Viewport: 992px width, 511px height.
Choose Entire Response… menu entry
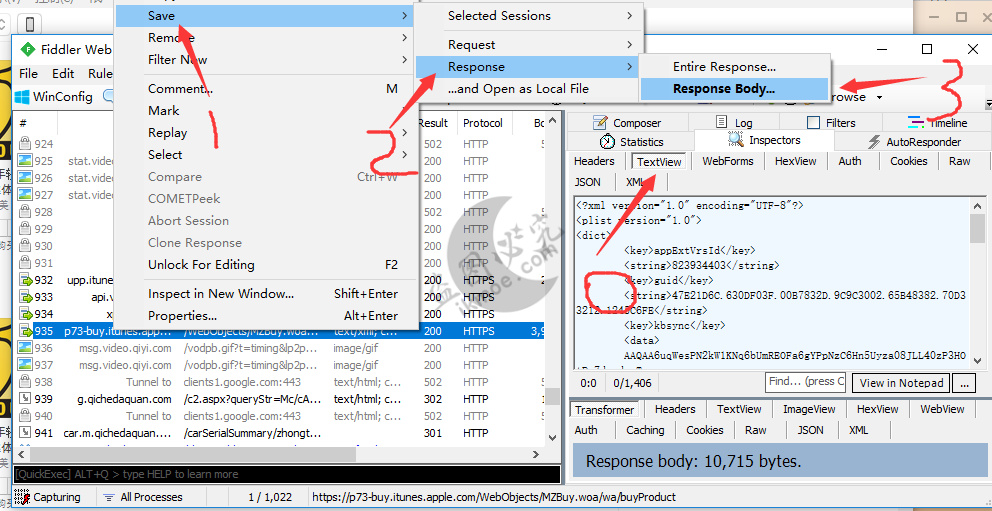point(734,66)
